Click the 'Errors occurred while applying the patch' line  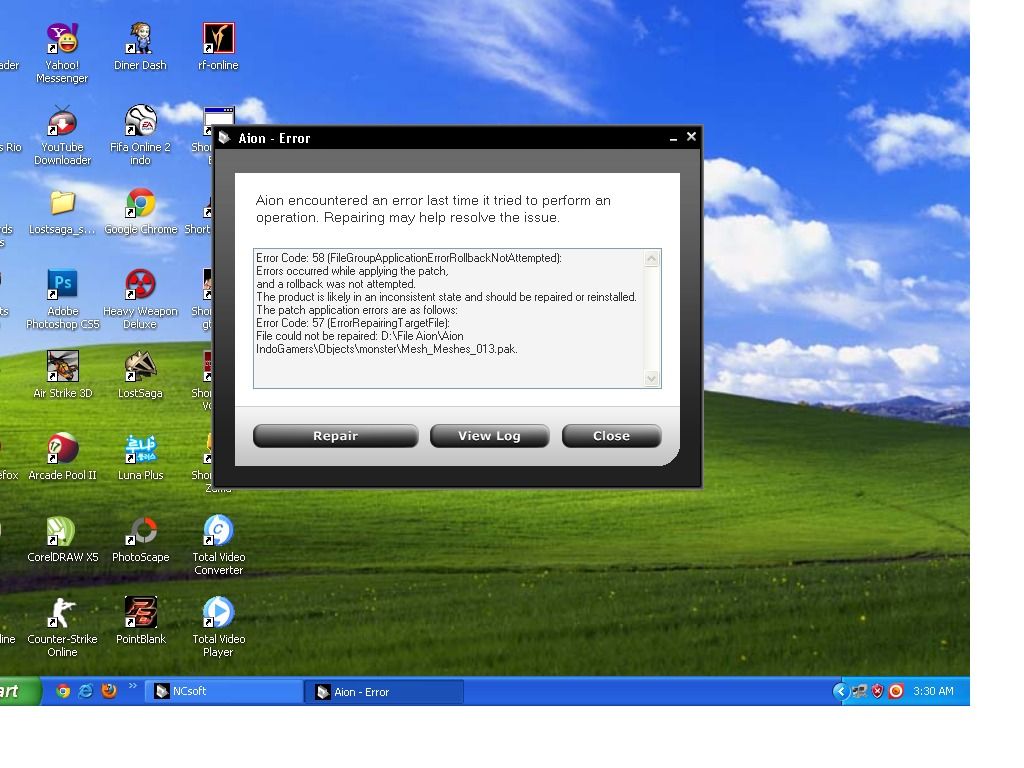pos(352,271)
